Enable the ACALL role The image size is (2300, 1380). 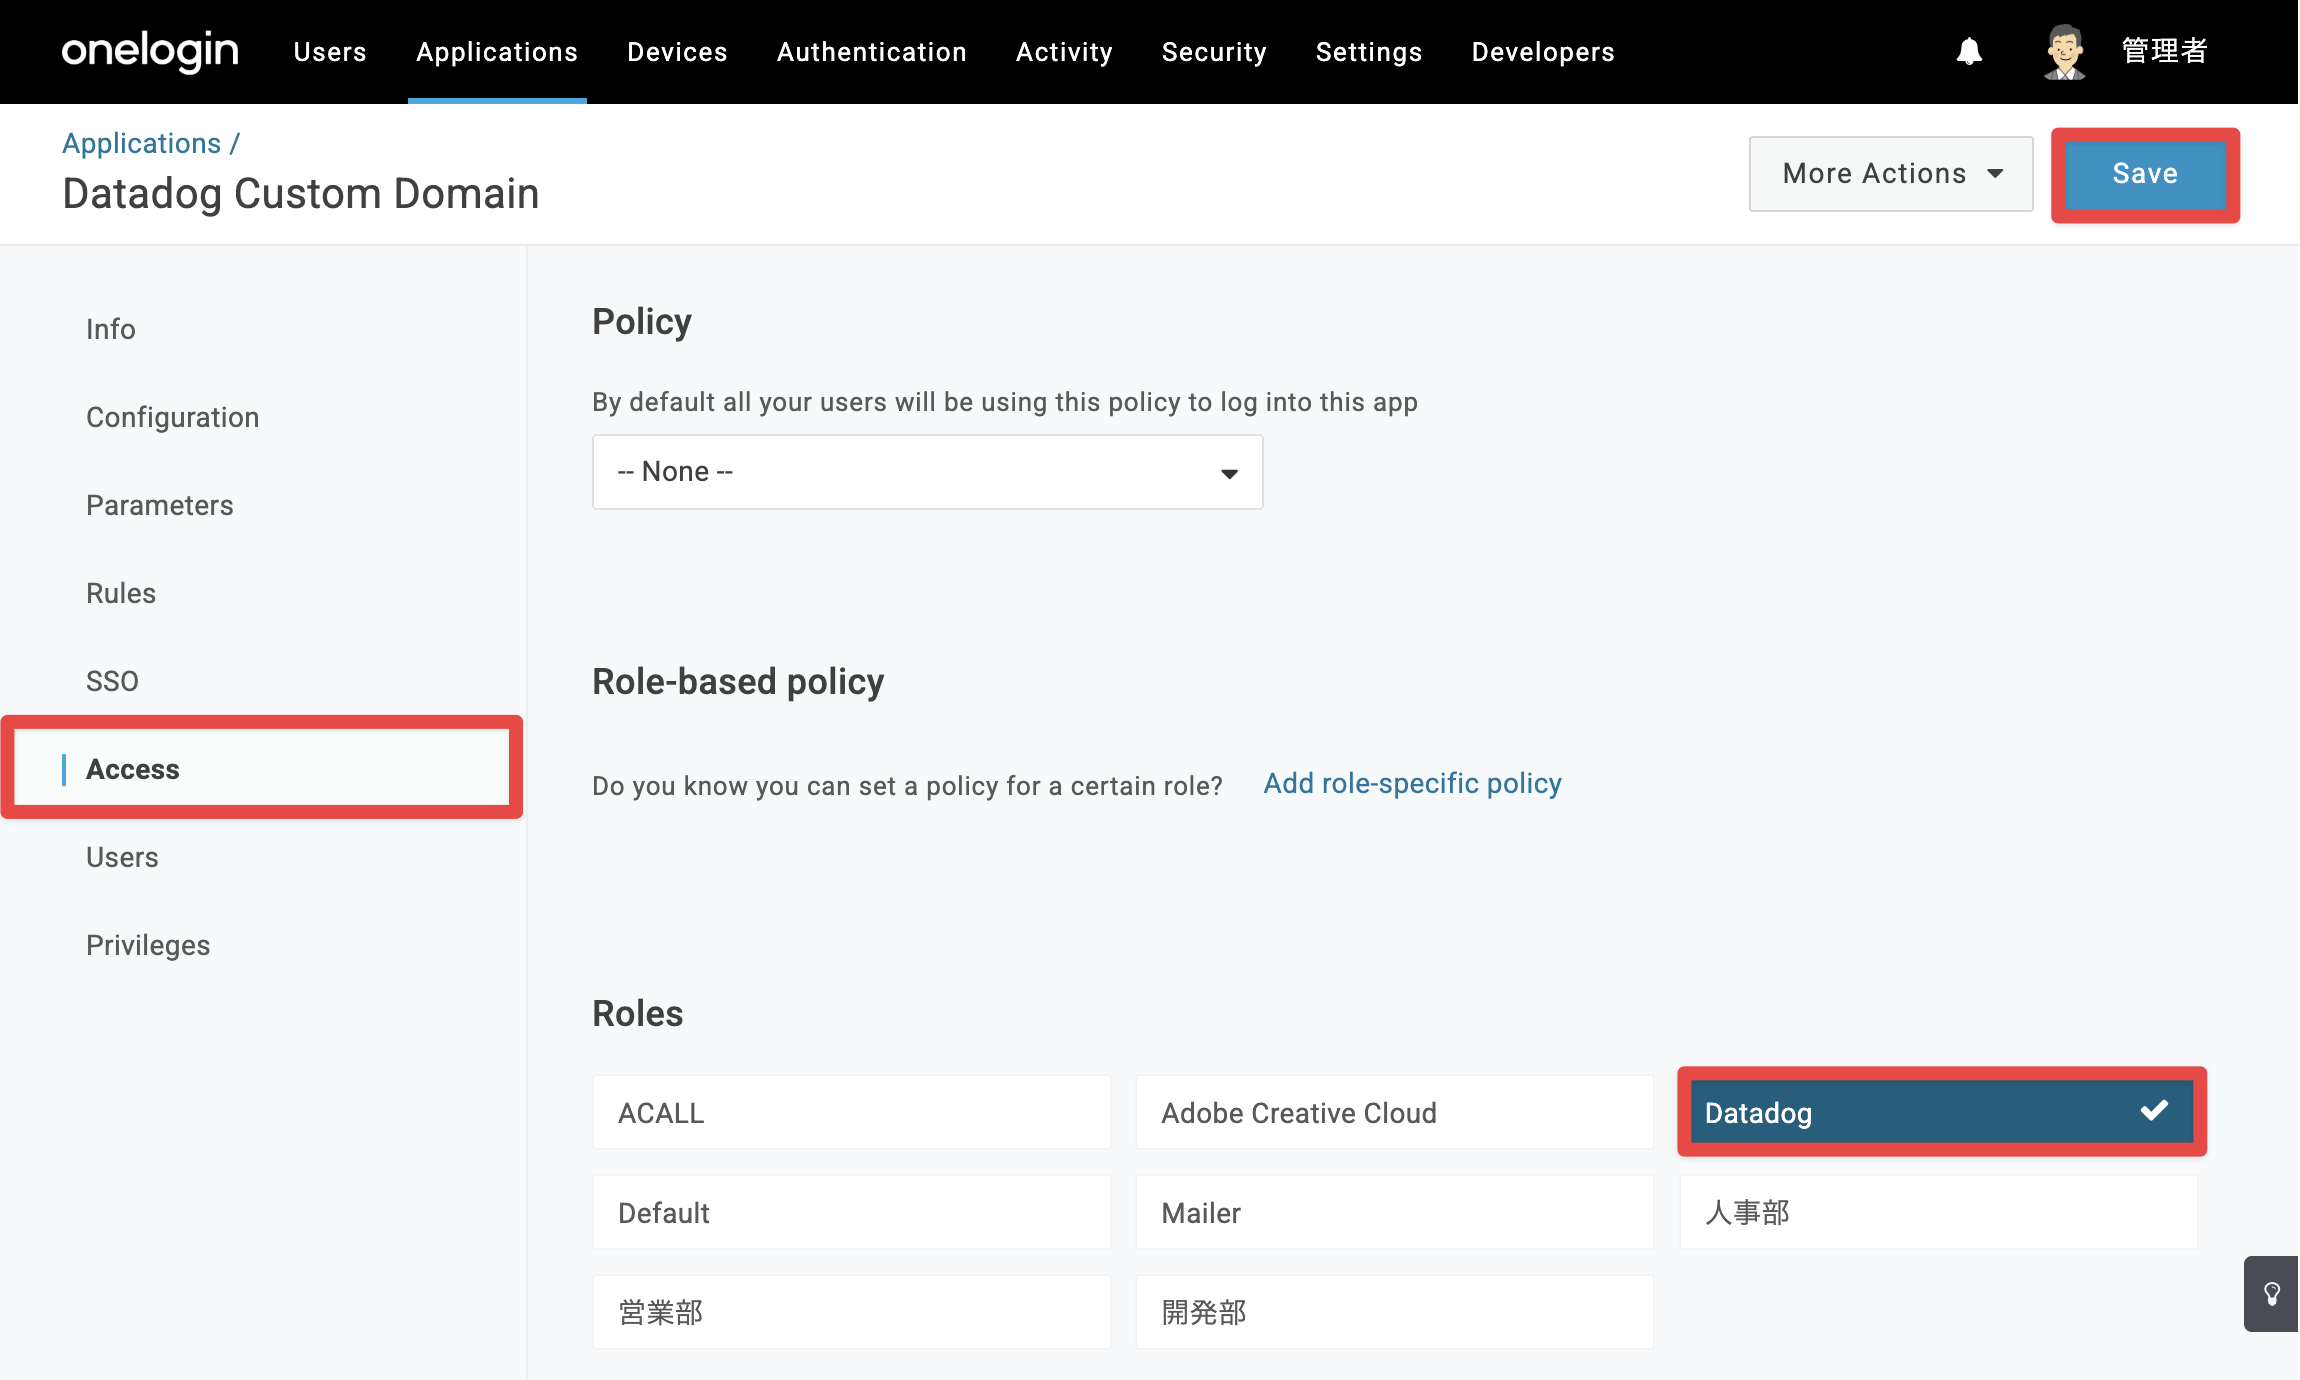click(851, 1113)
